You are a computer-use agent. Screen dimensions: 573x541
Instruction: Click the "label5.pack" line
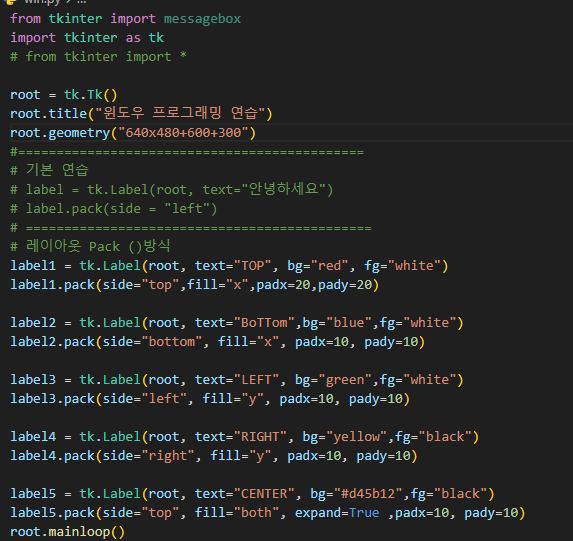pos(267,513)
